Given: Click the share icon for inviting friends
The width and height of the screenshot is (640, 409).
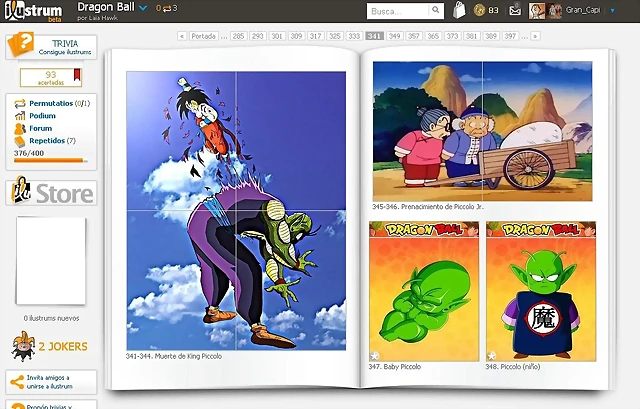Looking at the screenshot, I should pyautogui.click(x=17, y=382).
